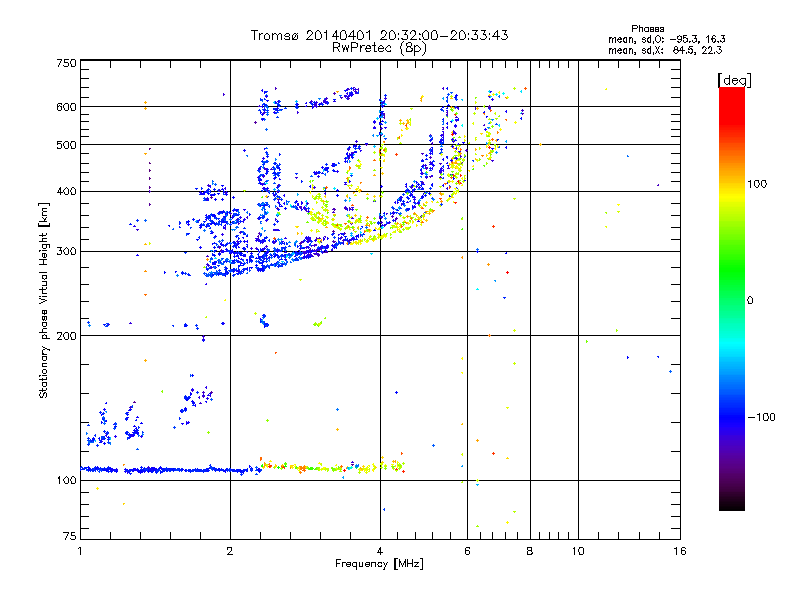The image size is (800, 600).
Task: Click the 'mean, sd,X: 84.5, 22.3' line
Action: click(665, 50)
